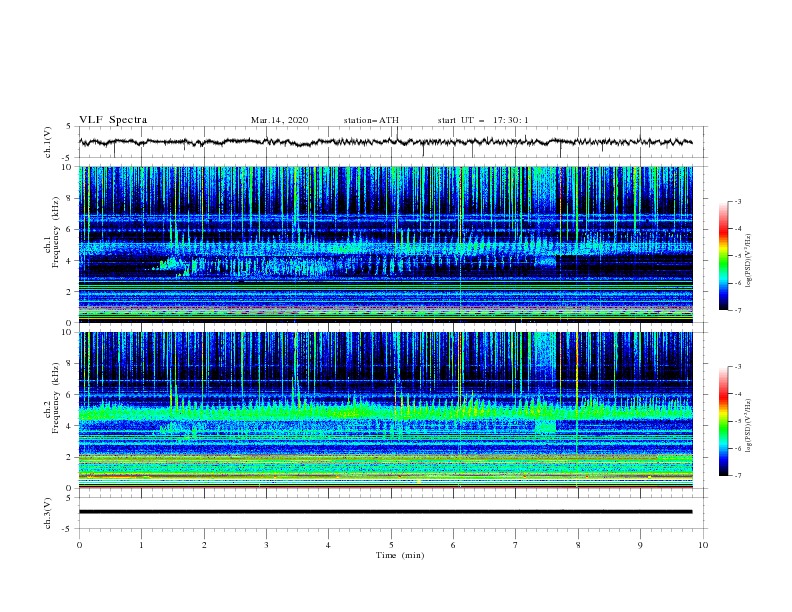Click the "-4" tick on ch.2 colorbar

(738, 394)
